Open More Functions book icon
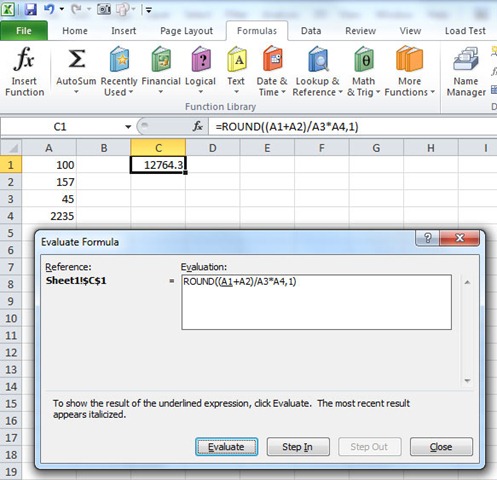The height and width of the screenshot is (480, 497). [x=409, y=59]
